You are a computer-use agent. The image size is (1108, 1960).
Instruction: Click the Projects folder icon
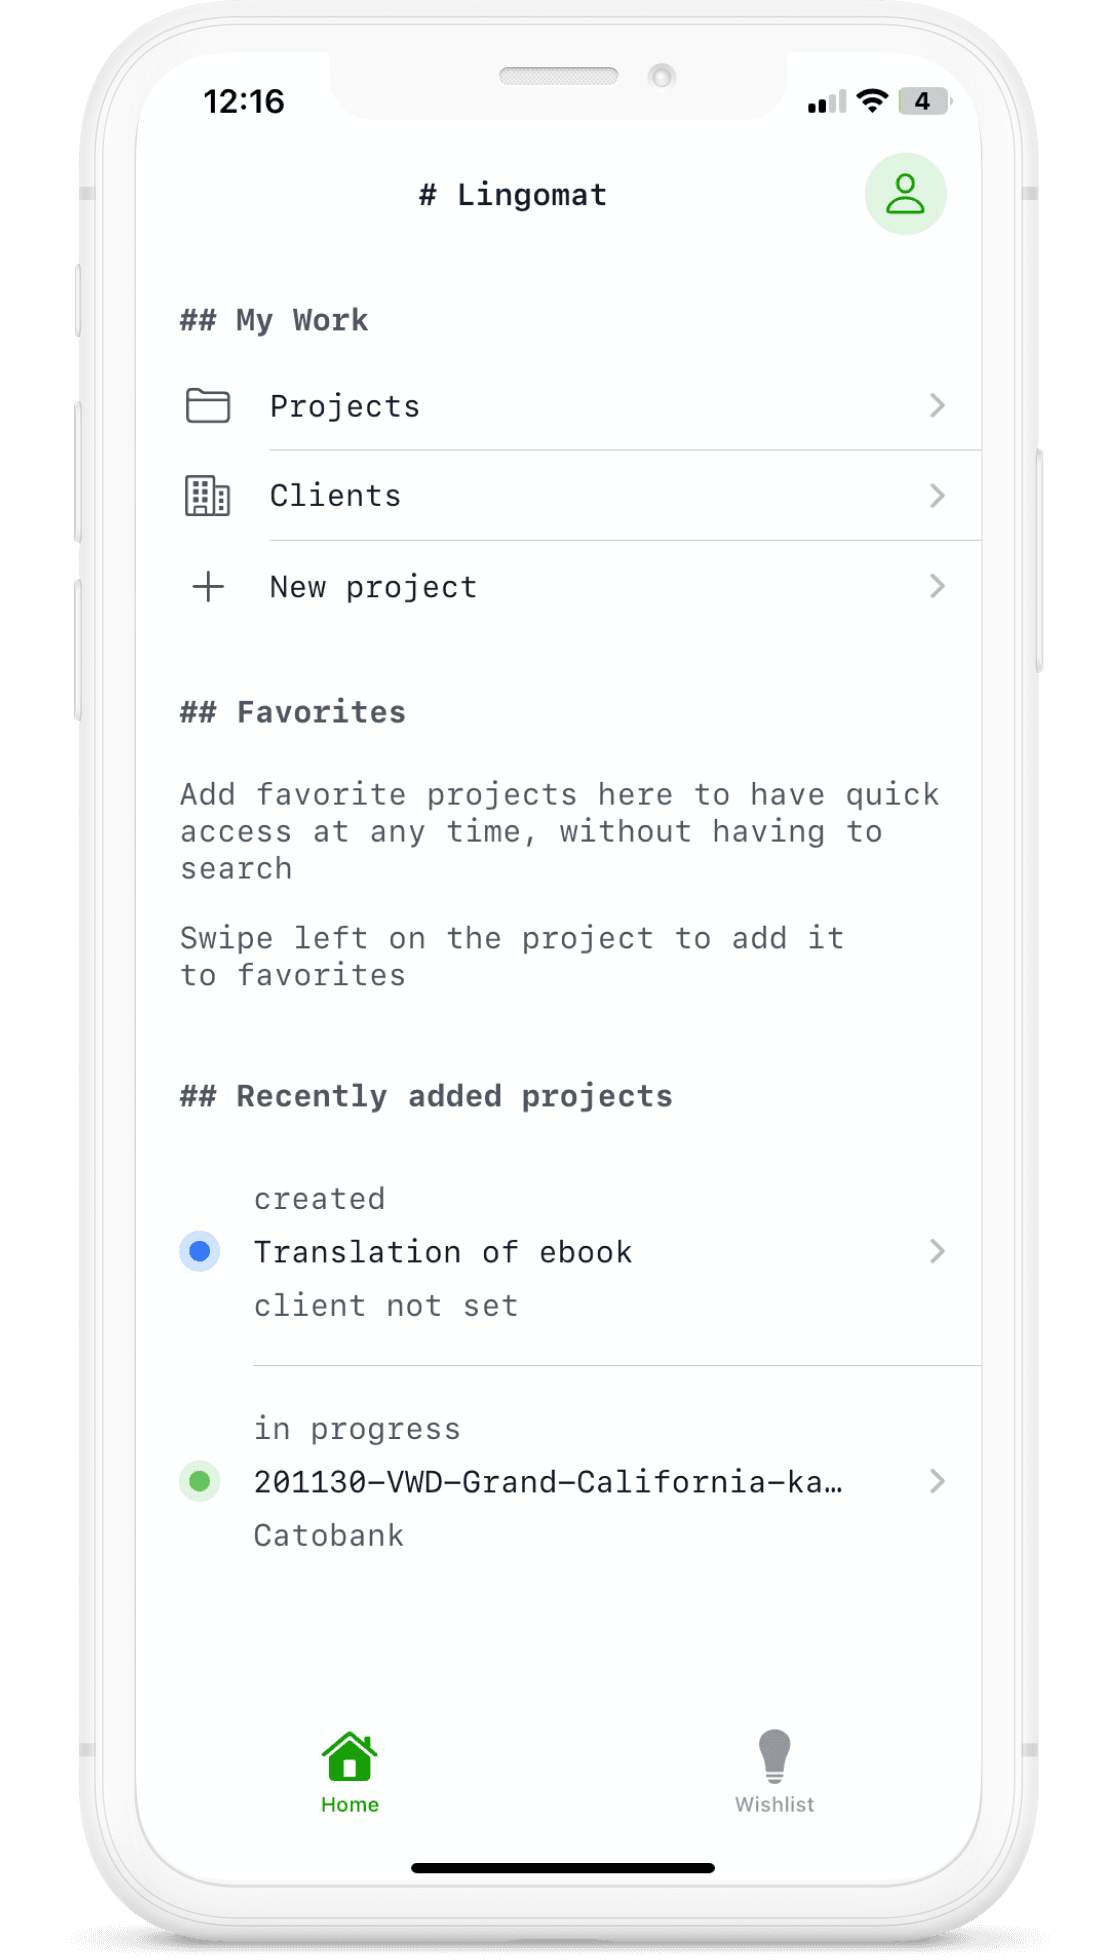(208, 406)
